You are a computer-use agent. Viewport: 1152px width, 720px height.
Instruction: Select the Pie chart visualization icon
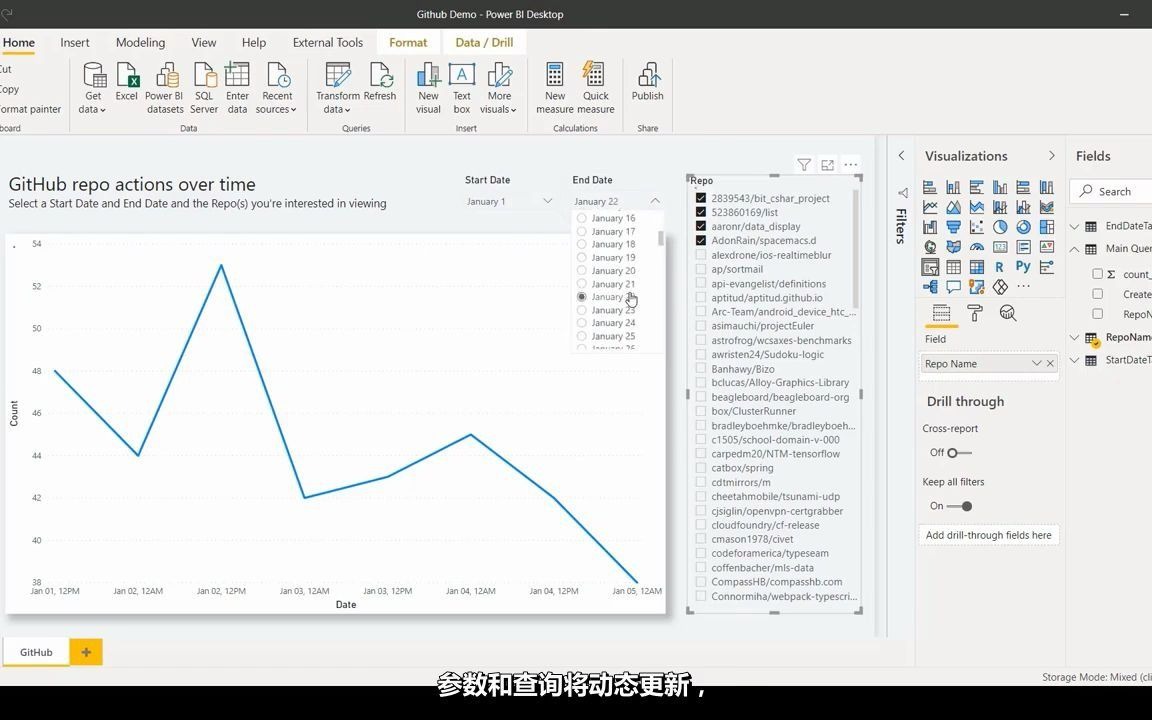point(999,227)
